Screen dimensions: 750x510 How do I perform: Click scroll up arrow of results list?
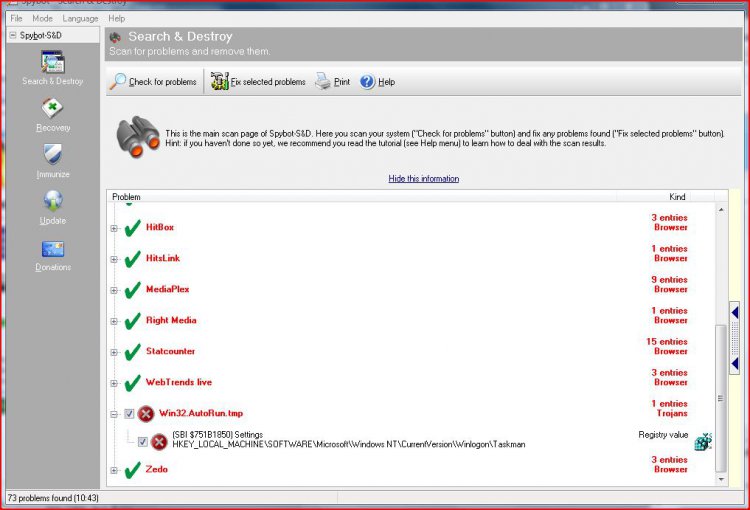point(721,210)
